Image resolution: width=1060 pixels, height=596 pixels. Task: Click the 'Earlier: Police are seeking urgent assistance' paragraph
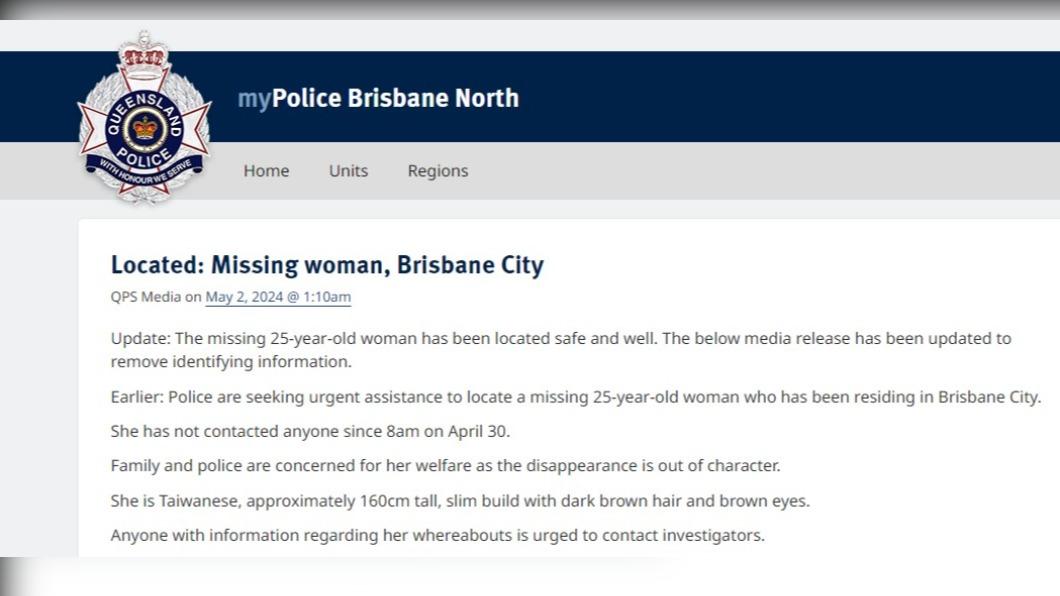[576, 397]
